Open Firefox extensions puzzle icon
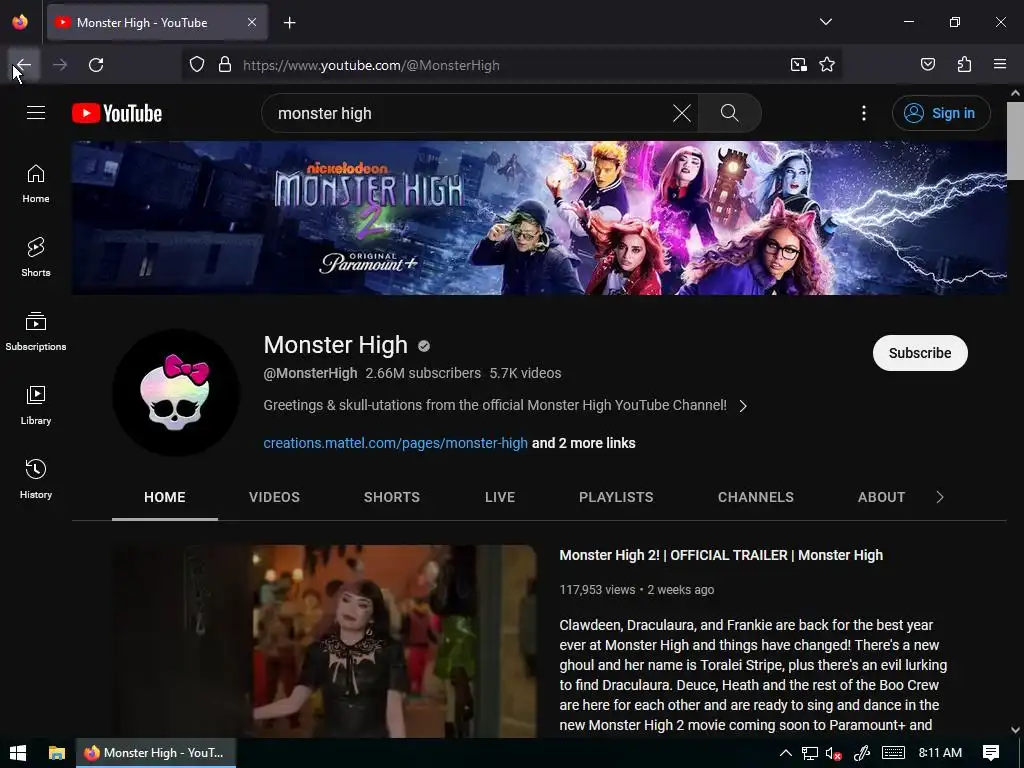The height and width of the screenshot is (768, 1024). pos(964,65)
